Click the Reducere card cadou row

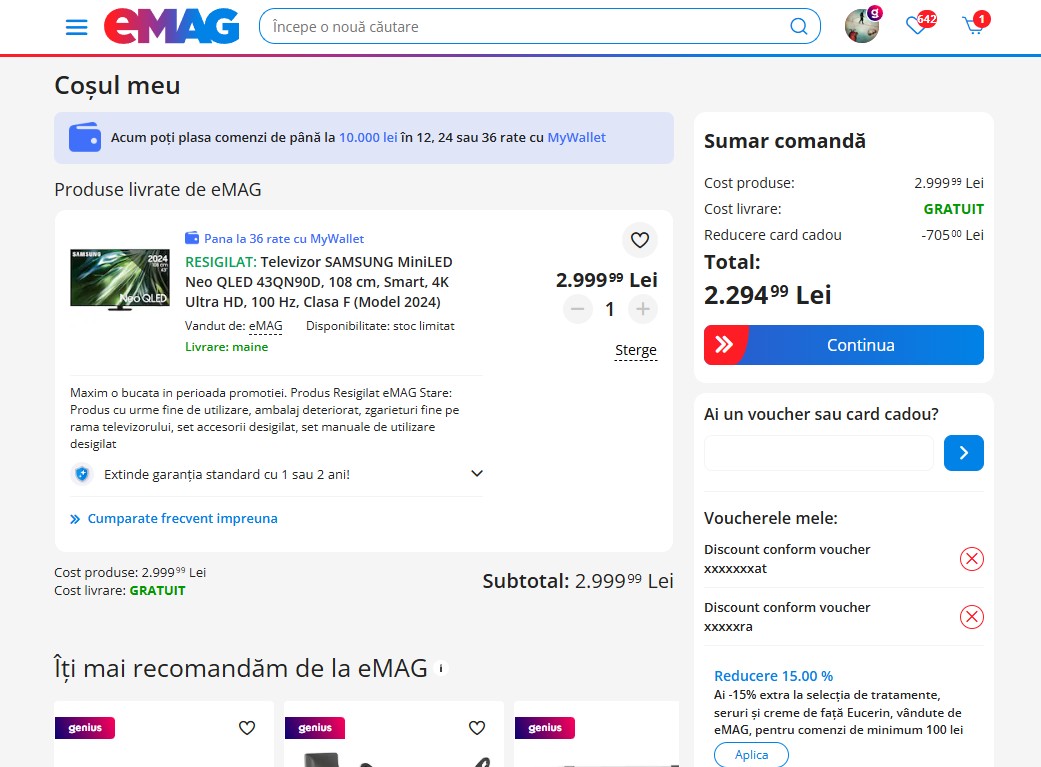844,235
